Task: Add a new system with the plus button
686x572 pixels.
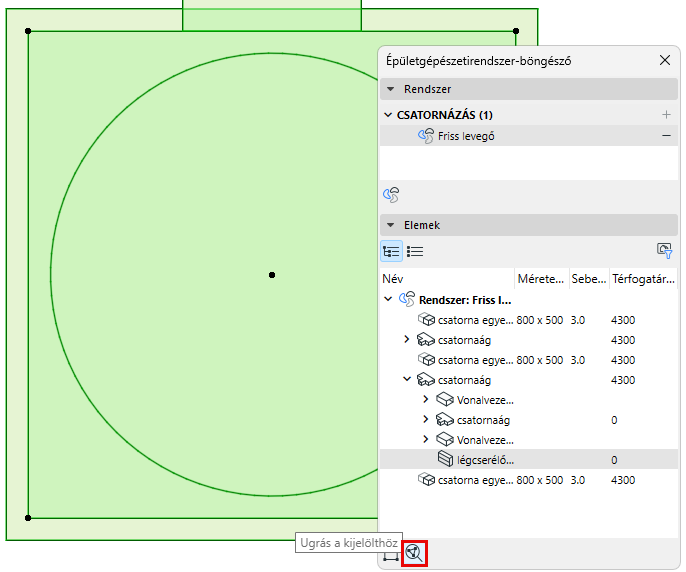Action: click(x=666, y=115)
